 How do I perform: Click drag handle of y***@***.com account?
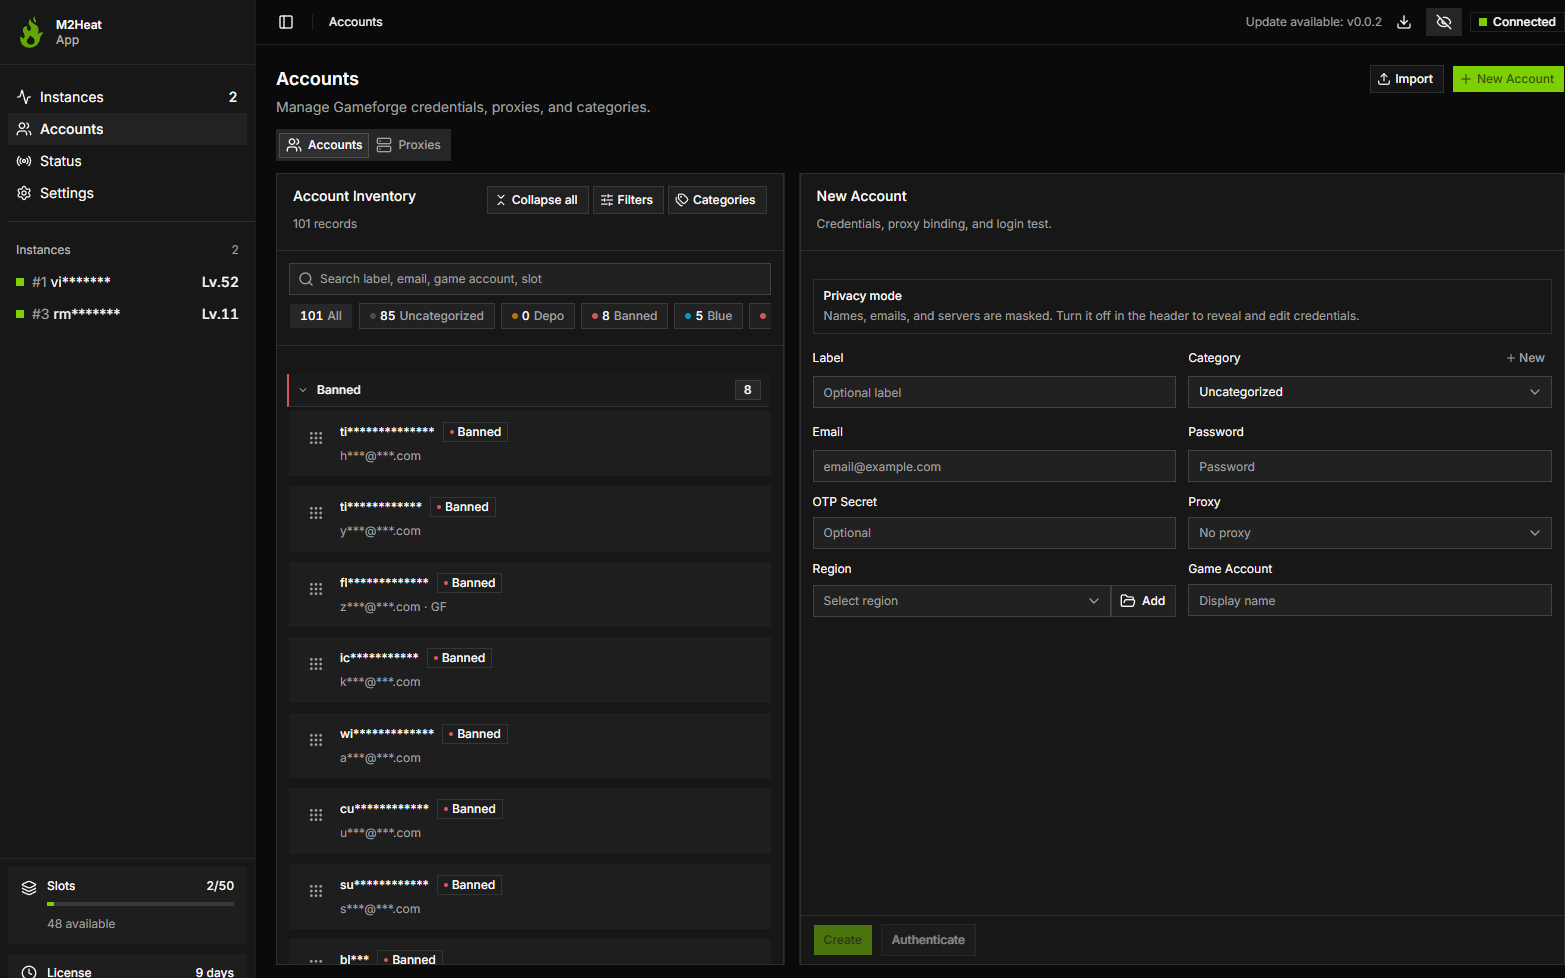tap(316, 513)
